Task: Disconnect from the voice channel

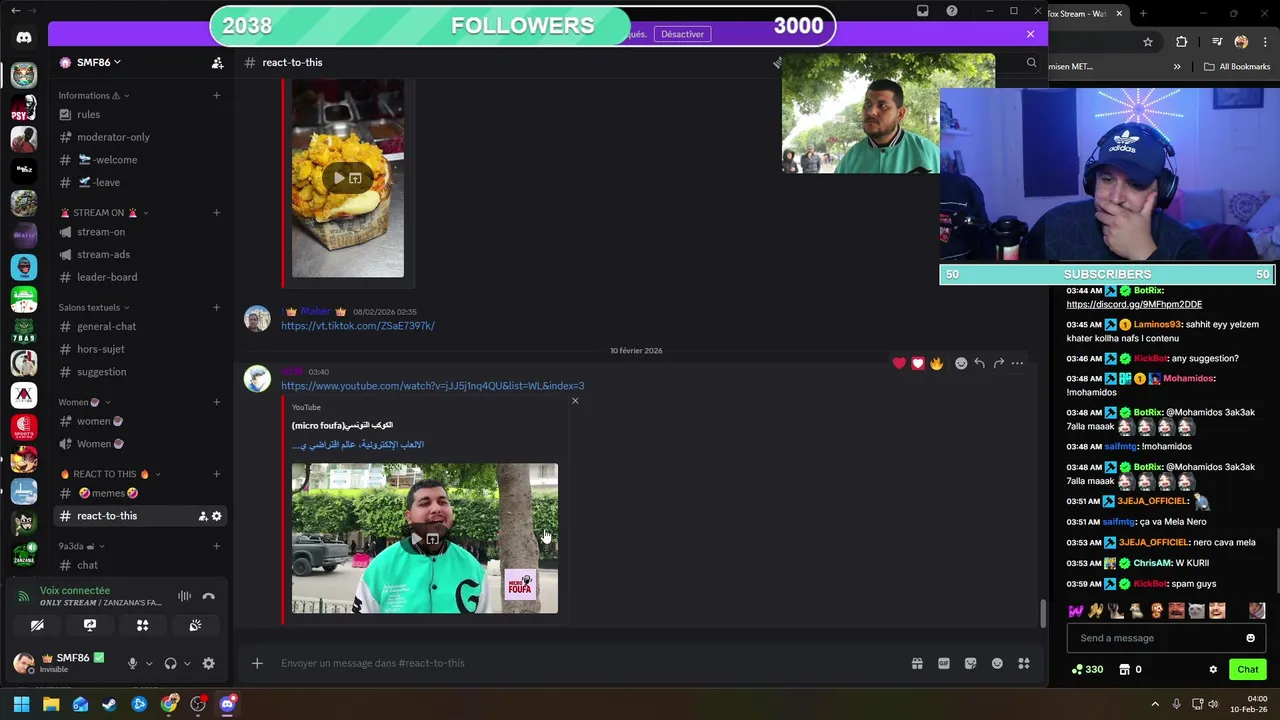Action: [208, 596]
